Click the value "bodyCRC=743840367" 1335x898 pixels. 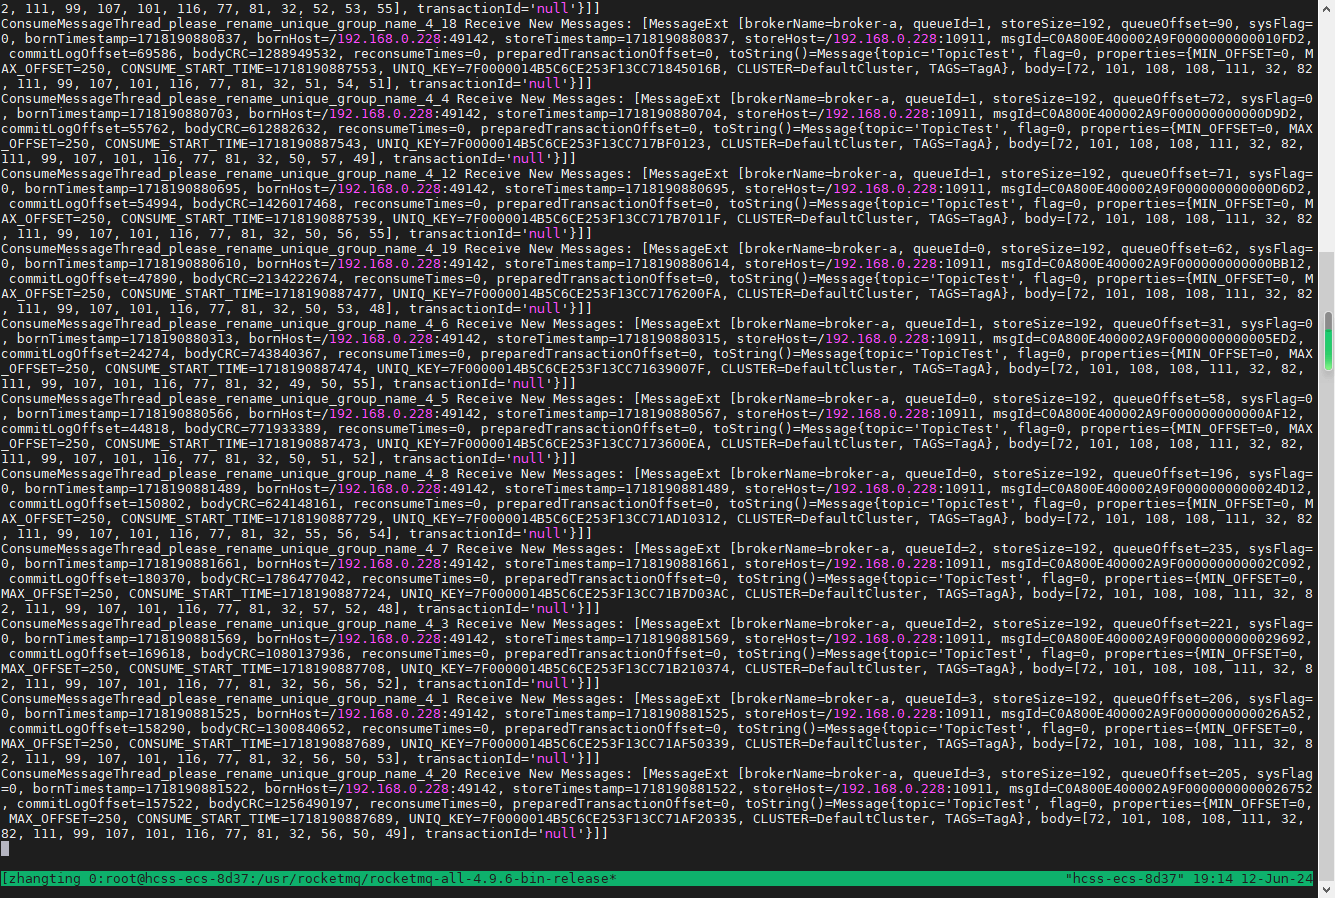click(252, 354)
